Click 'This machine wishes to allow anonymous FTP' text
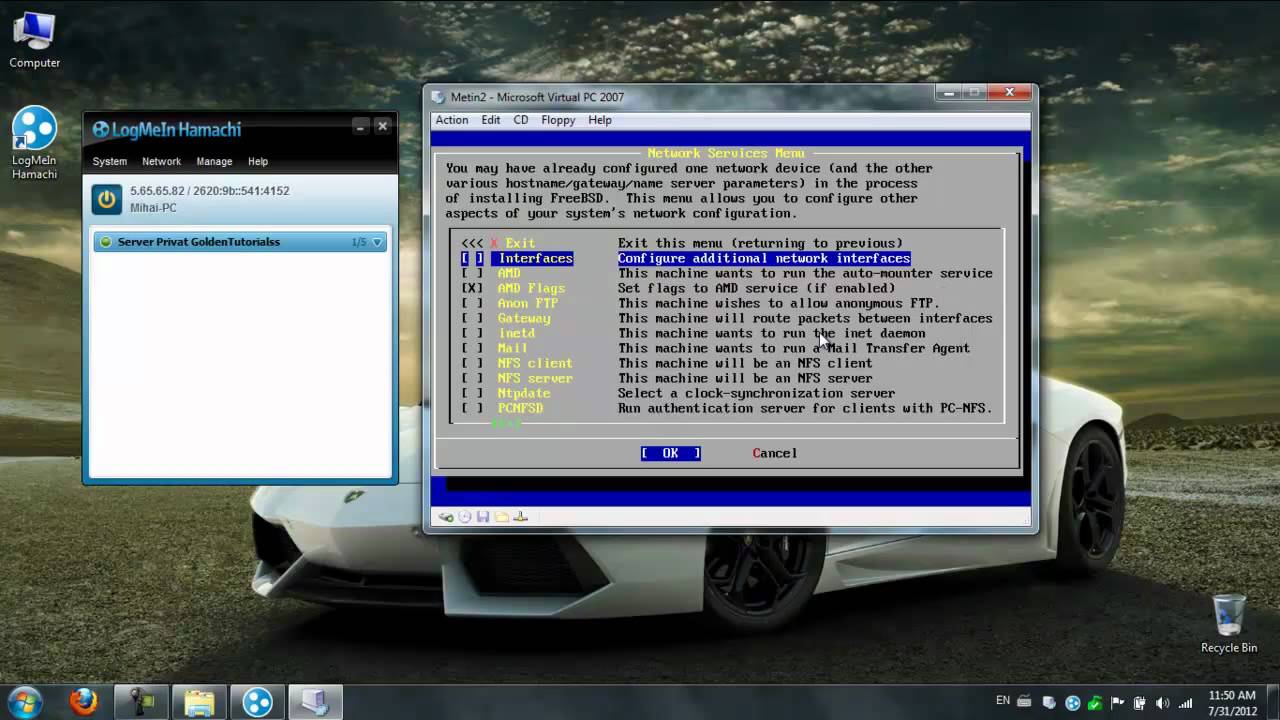1280x720 pixels. tap(779, 303)
